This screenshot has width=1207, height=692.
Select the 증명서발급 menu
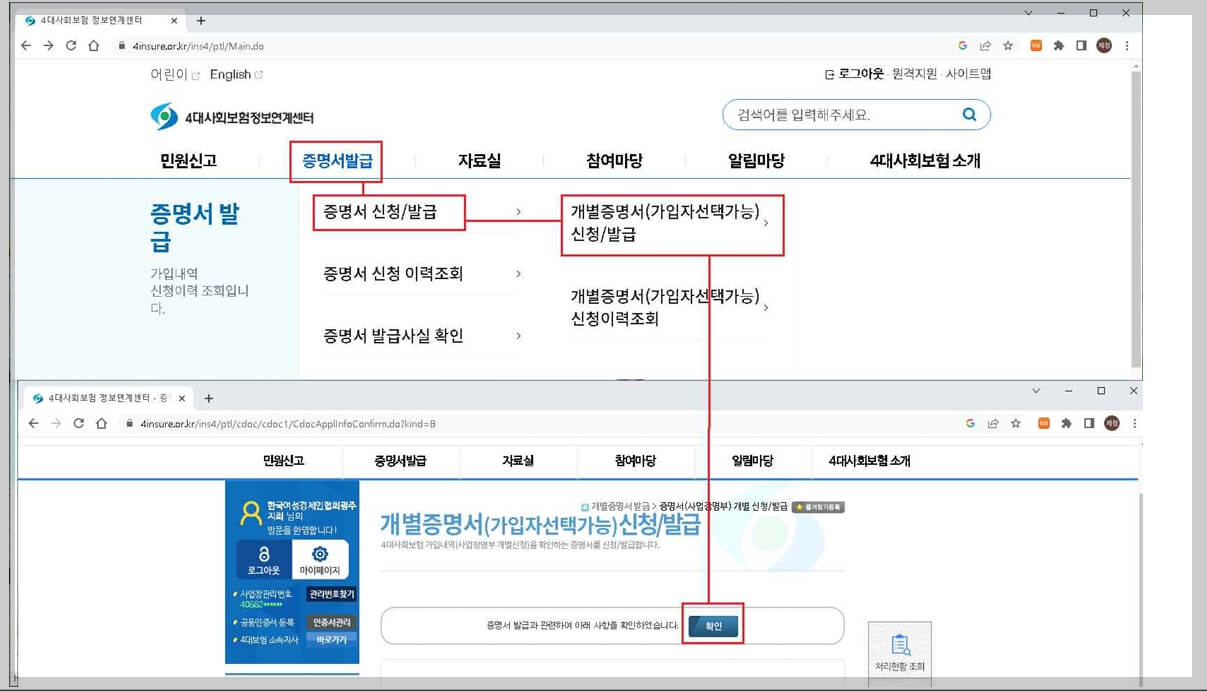click(337, 160)
